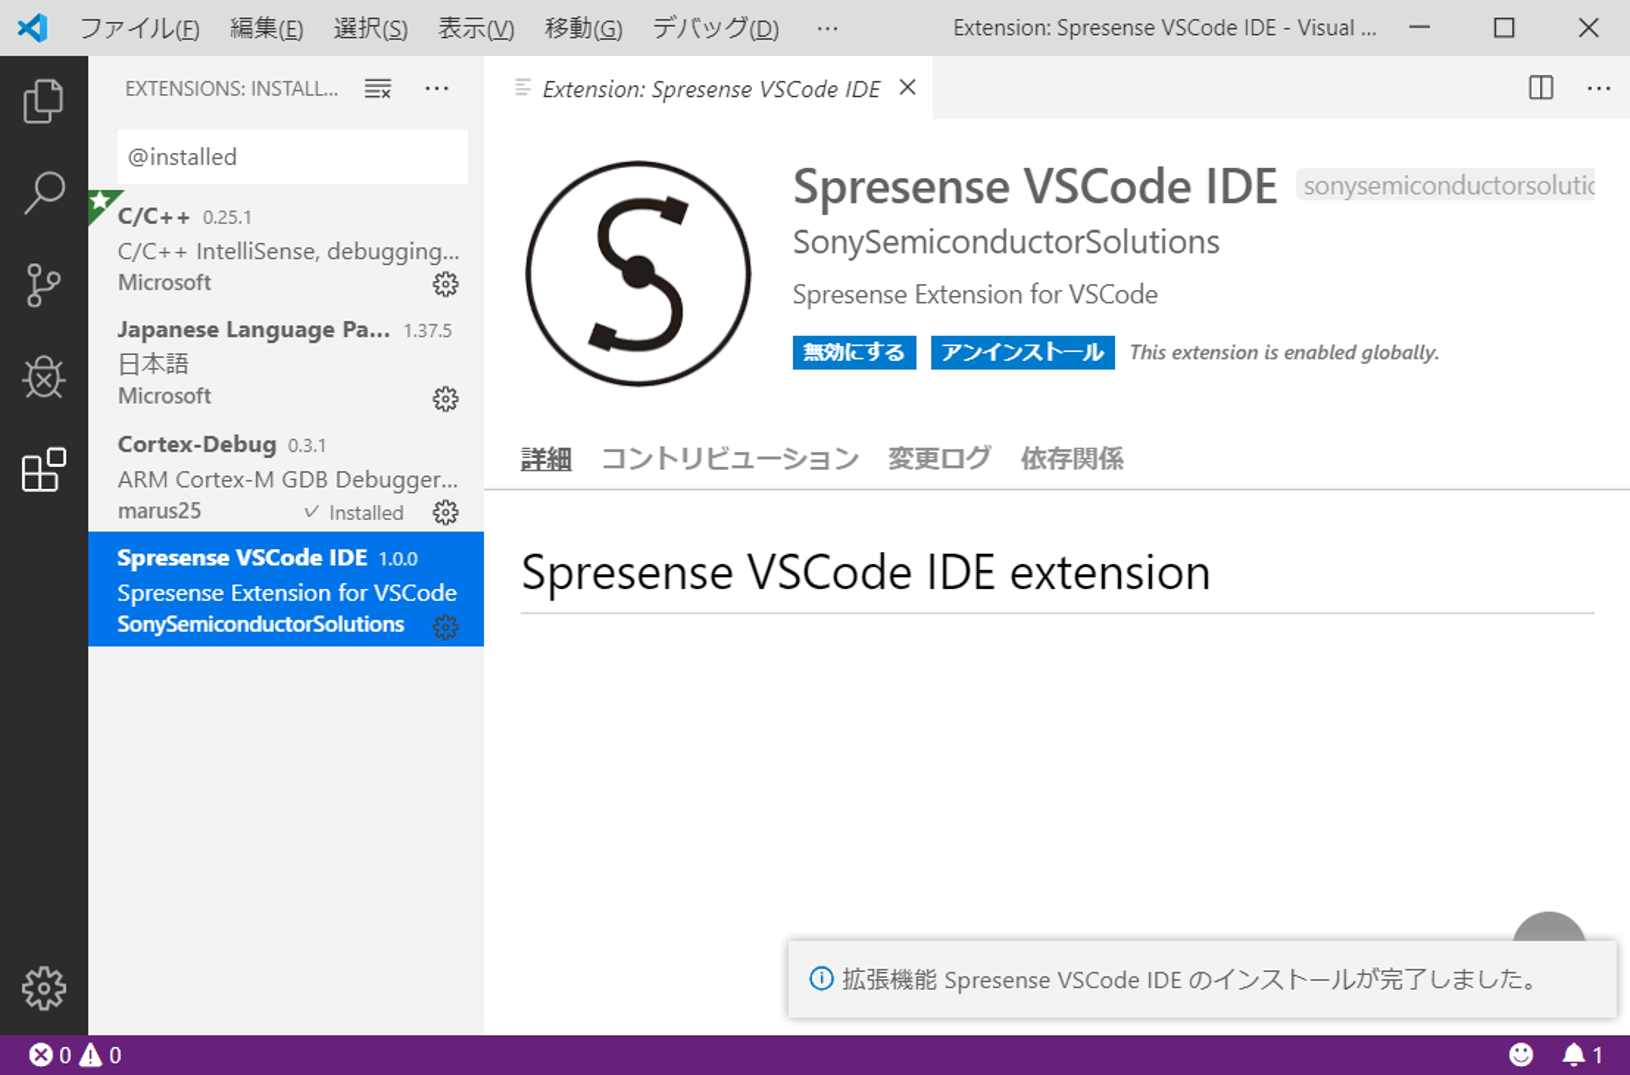Open settings gear for C/C++ extension
Image resolution: width=1630 pixels, height=1075 pixels.
click(x=445, y=284)
